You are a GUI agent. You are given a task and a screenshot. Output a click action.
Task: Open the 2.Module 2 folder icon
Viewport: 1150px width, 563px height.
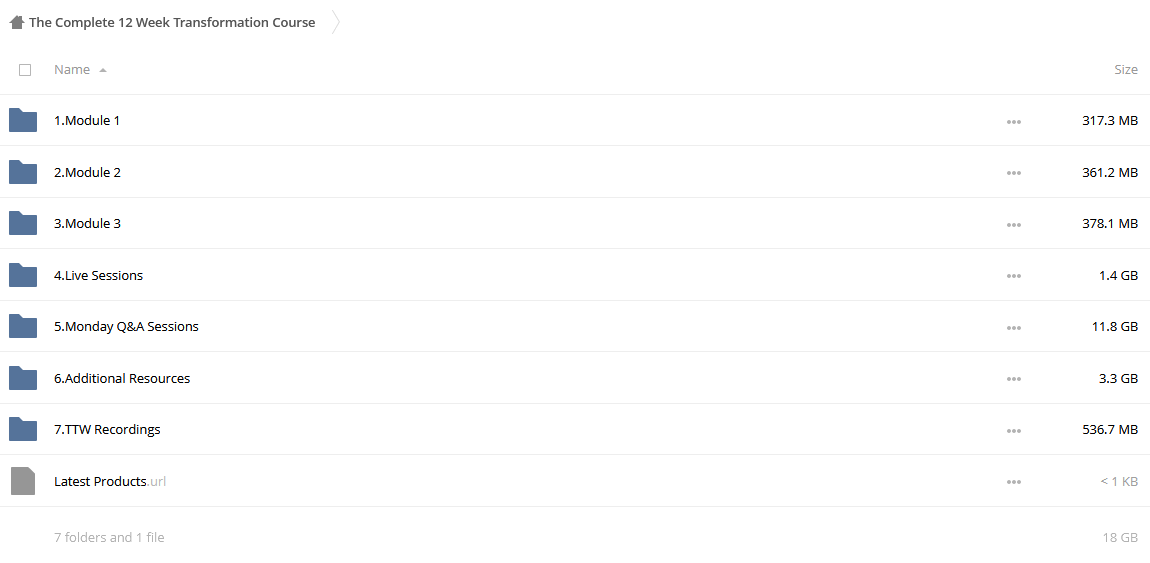point(23,172)
